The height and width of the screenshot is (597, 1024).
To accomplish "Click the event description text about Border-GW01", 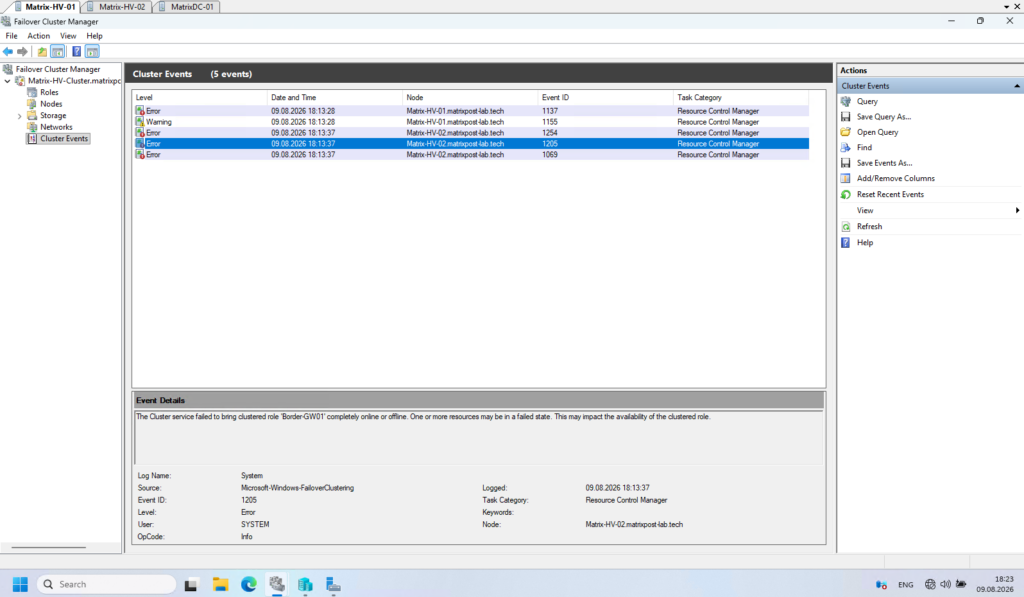I will coord(423,417).
